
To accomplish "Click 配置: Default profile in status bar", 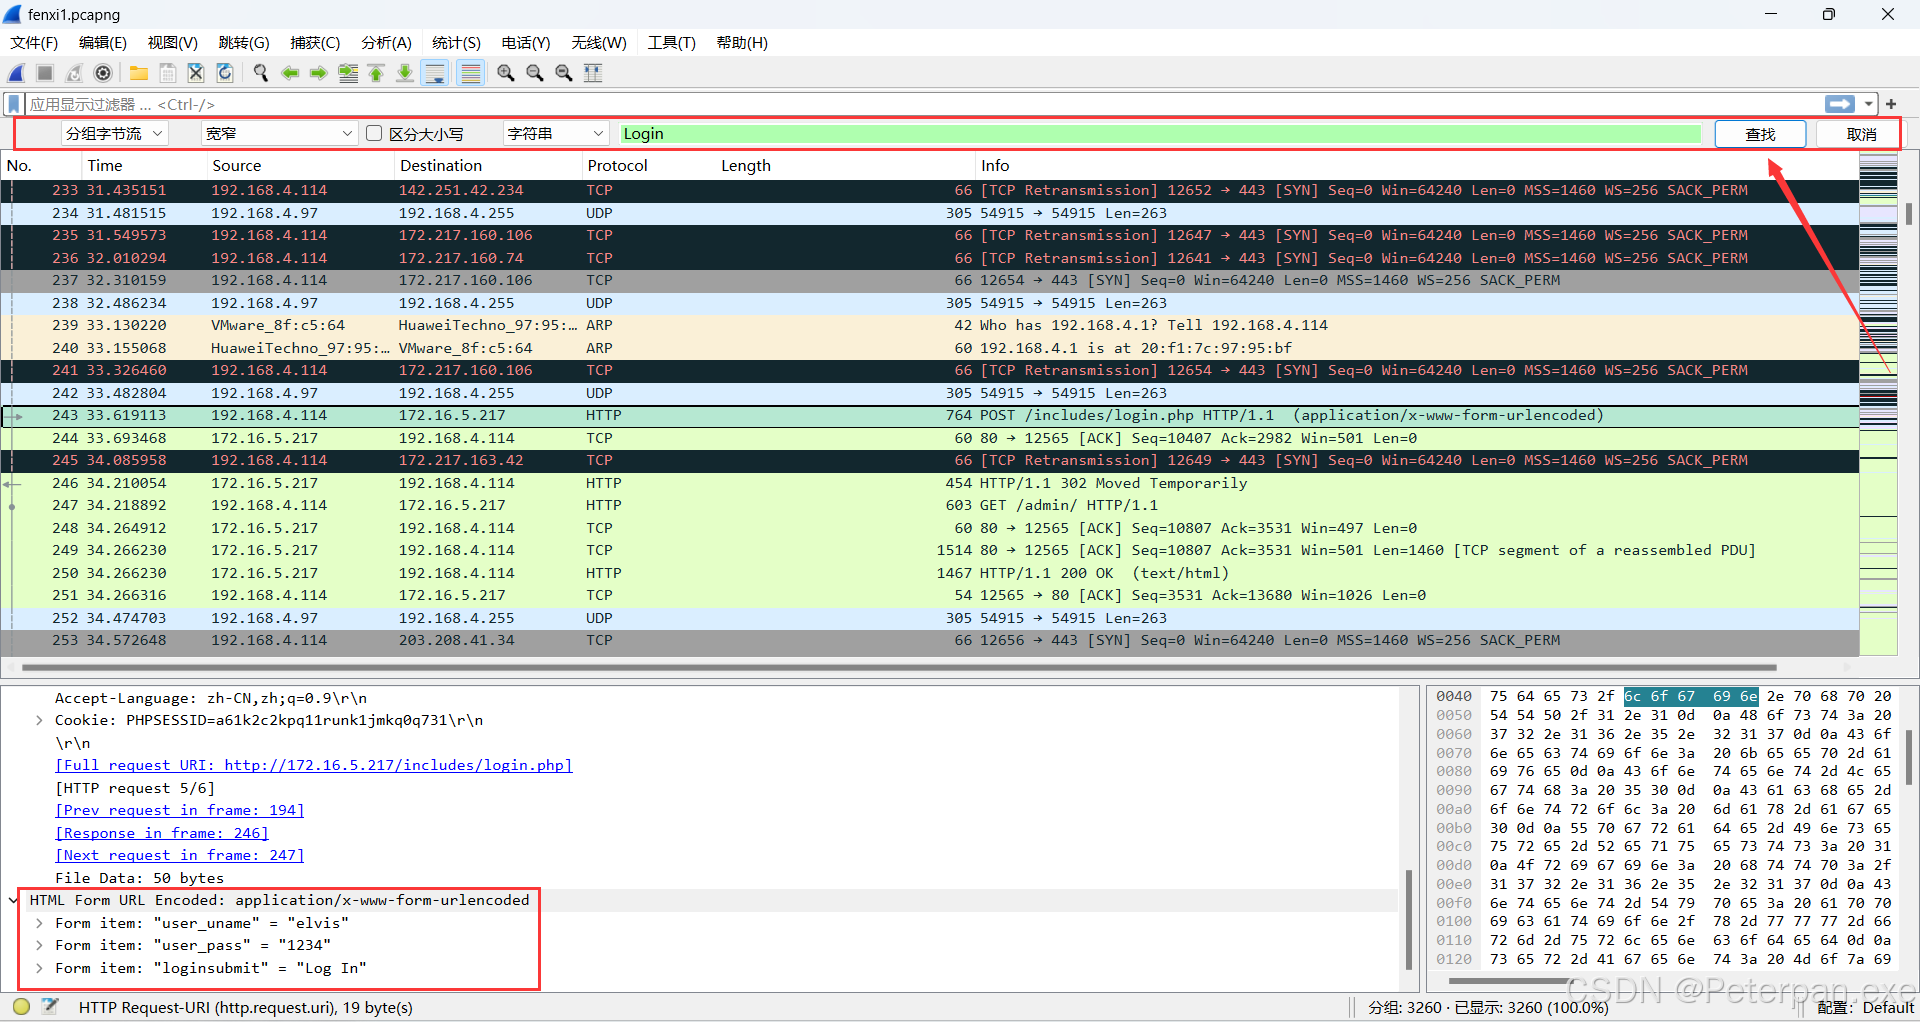I will [1864, 1007].
